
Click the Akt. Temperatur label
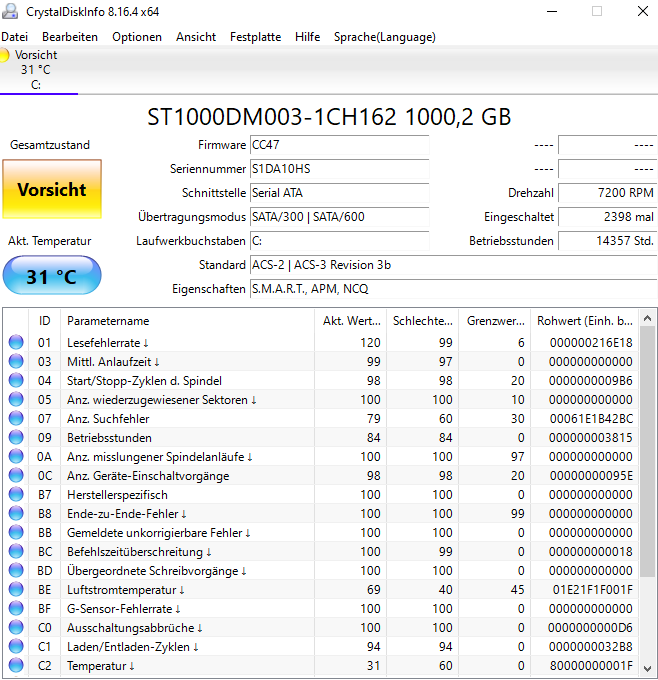49,241
